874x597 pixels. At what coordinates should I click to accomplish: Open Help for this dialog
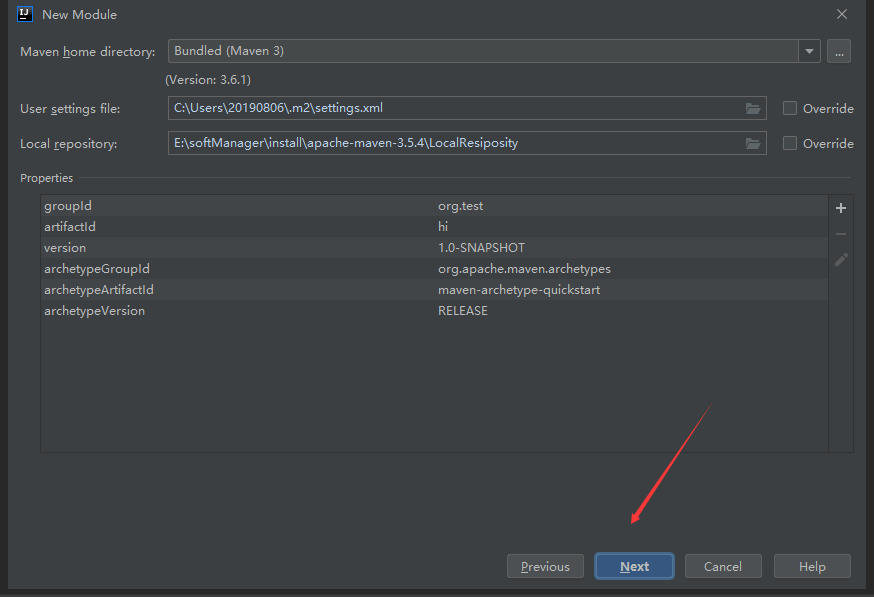click(812, 566)
